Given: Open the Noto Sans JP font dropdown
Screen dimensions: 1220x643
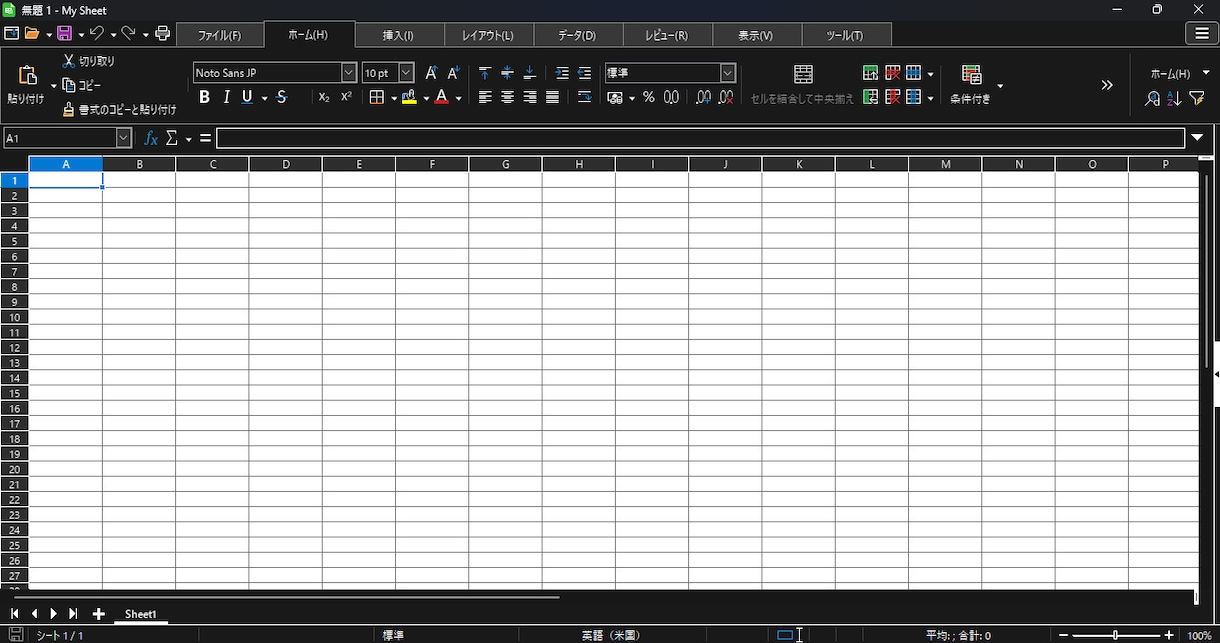Looking at the screenshot, I should click(x=349, y=73).
